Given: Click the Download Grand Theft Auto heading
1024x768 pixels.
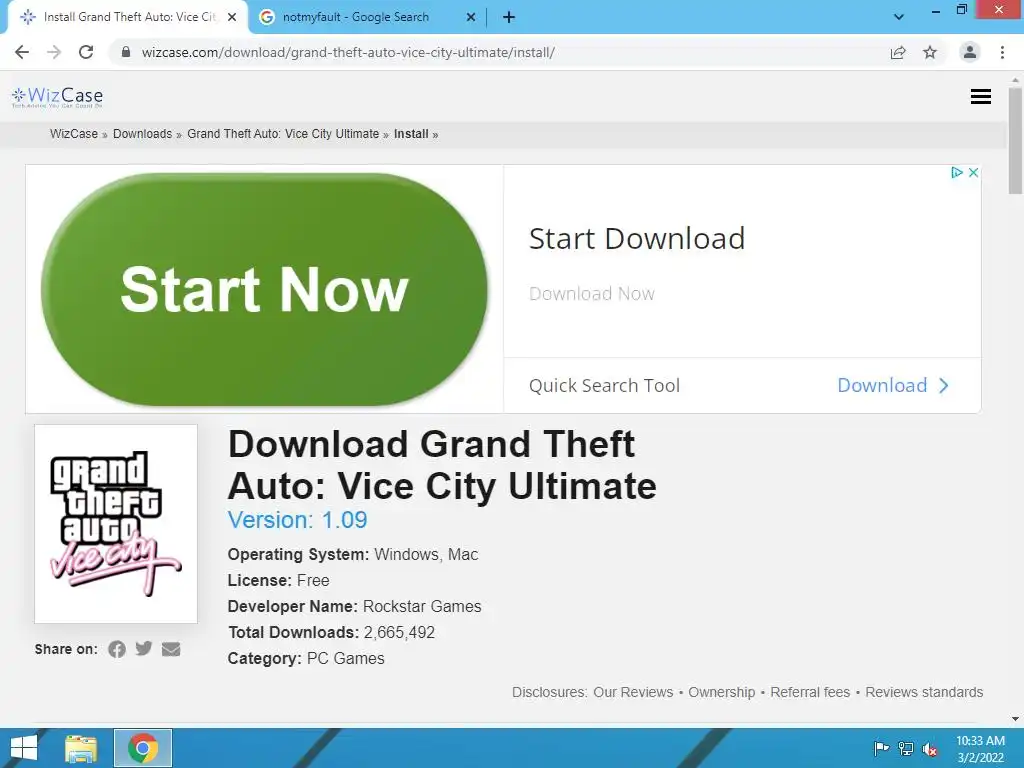Looking at the screenshot, I should [442, 465].
